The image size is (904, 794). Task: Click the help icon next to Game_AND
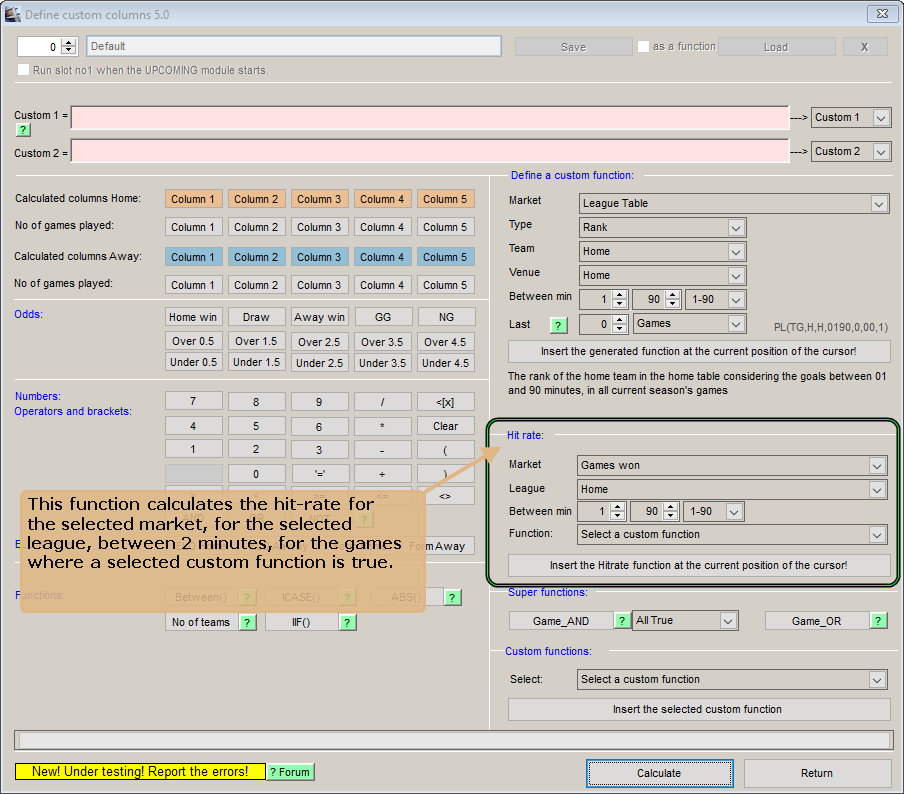[x=622, y=620]
